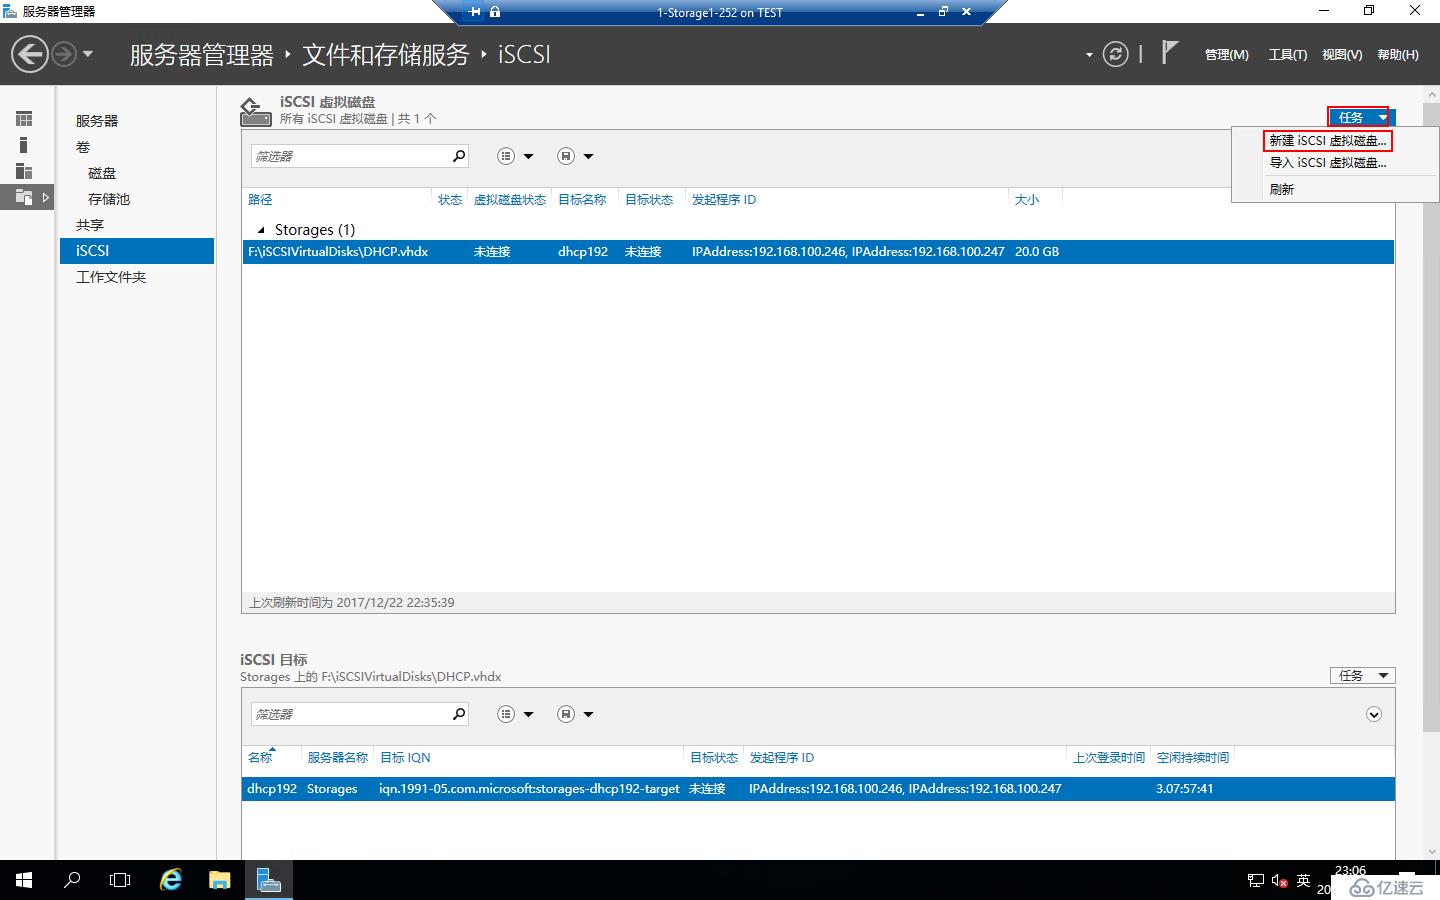Click the network icon in system tray
The width and height of the screenshot is (1440, 900).
coord(1256,880)
